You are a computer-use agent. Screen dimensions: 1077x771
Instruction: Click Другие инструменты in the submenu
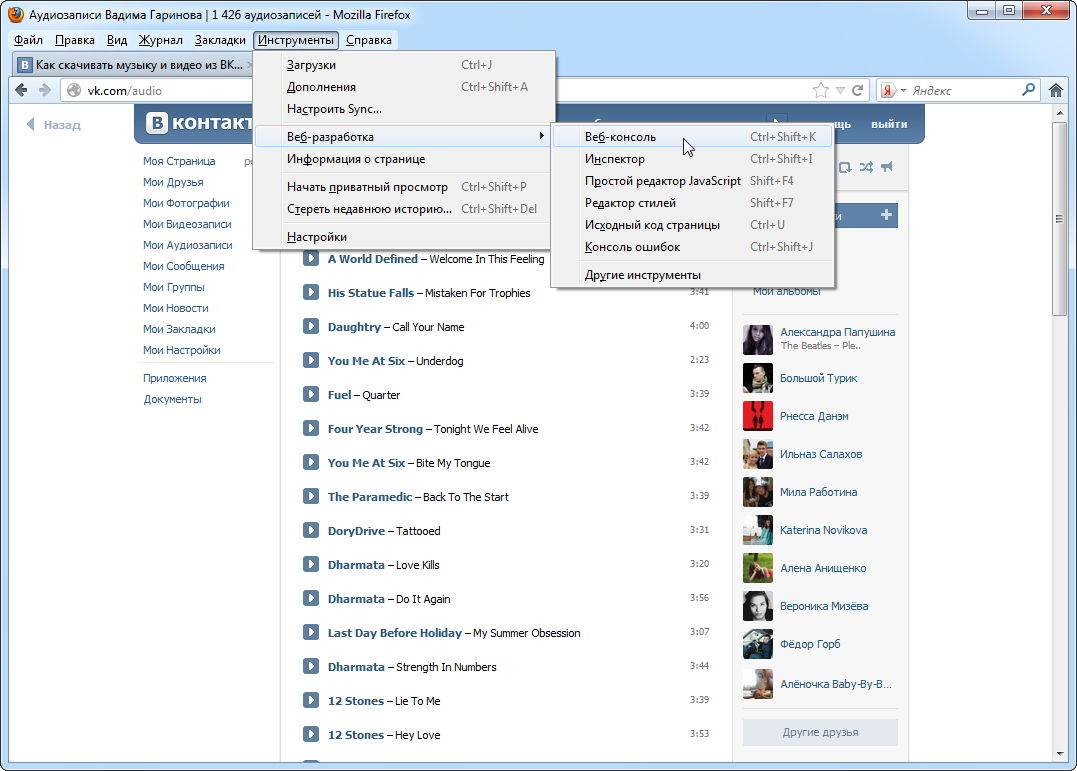point(693,275)
